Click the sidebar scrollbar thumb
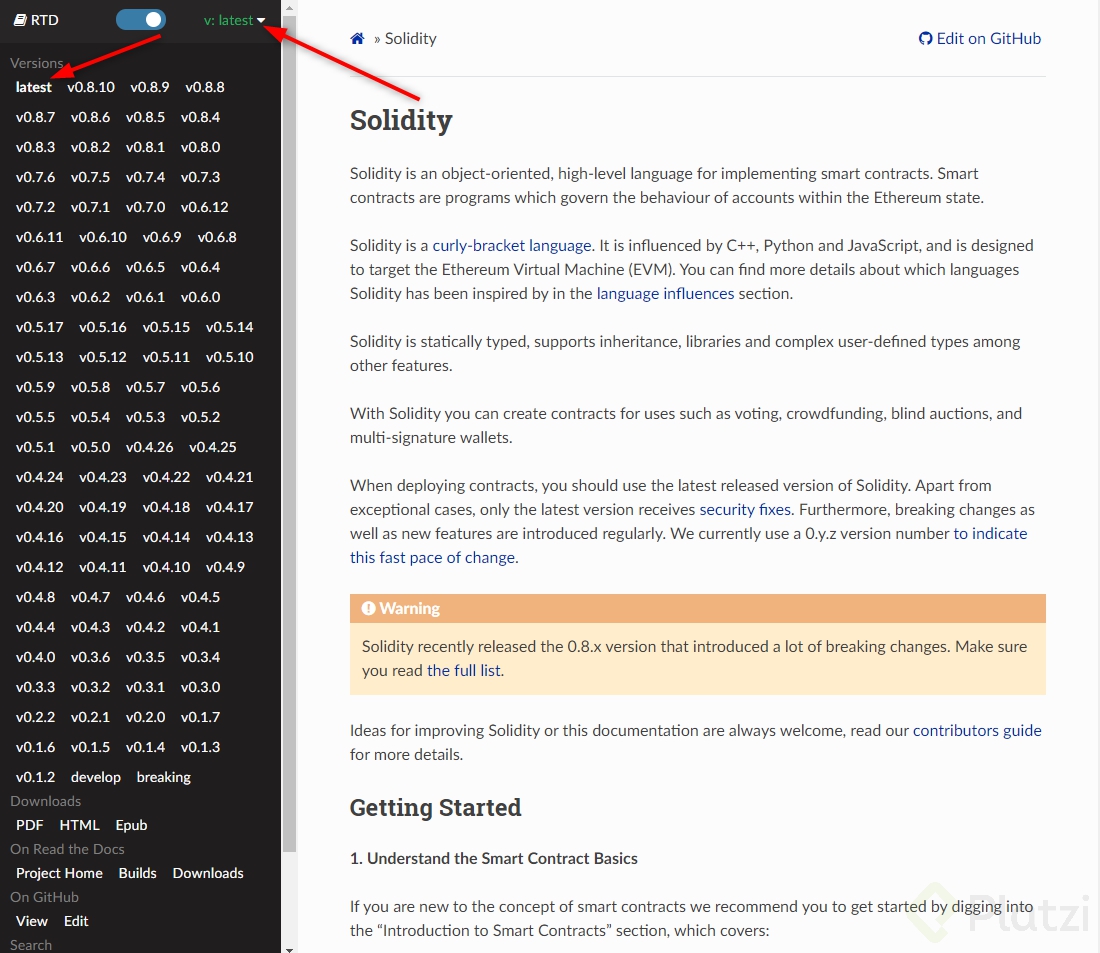 coord(289,435)
